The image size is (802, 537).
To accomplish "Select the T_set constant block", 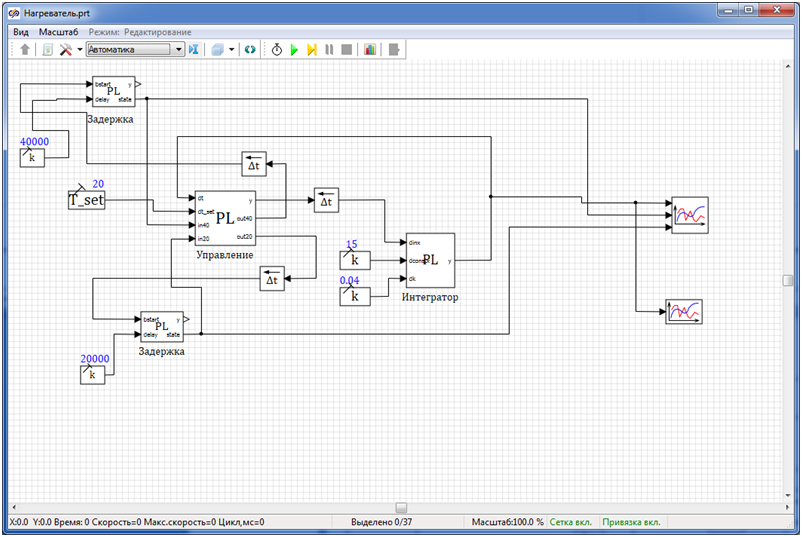I will coord(86,200).
